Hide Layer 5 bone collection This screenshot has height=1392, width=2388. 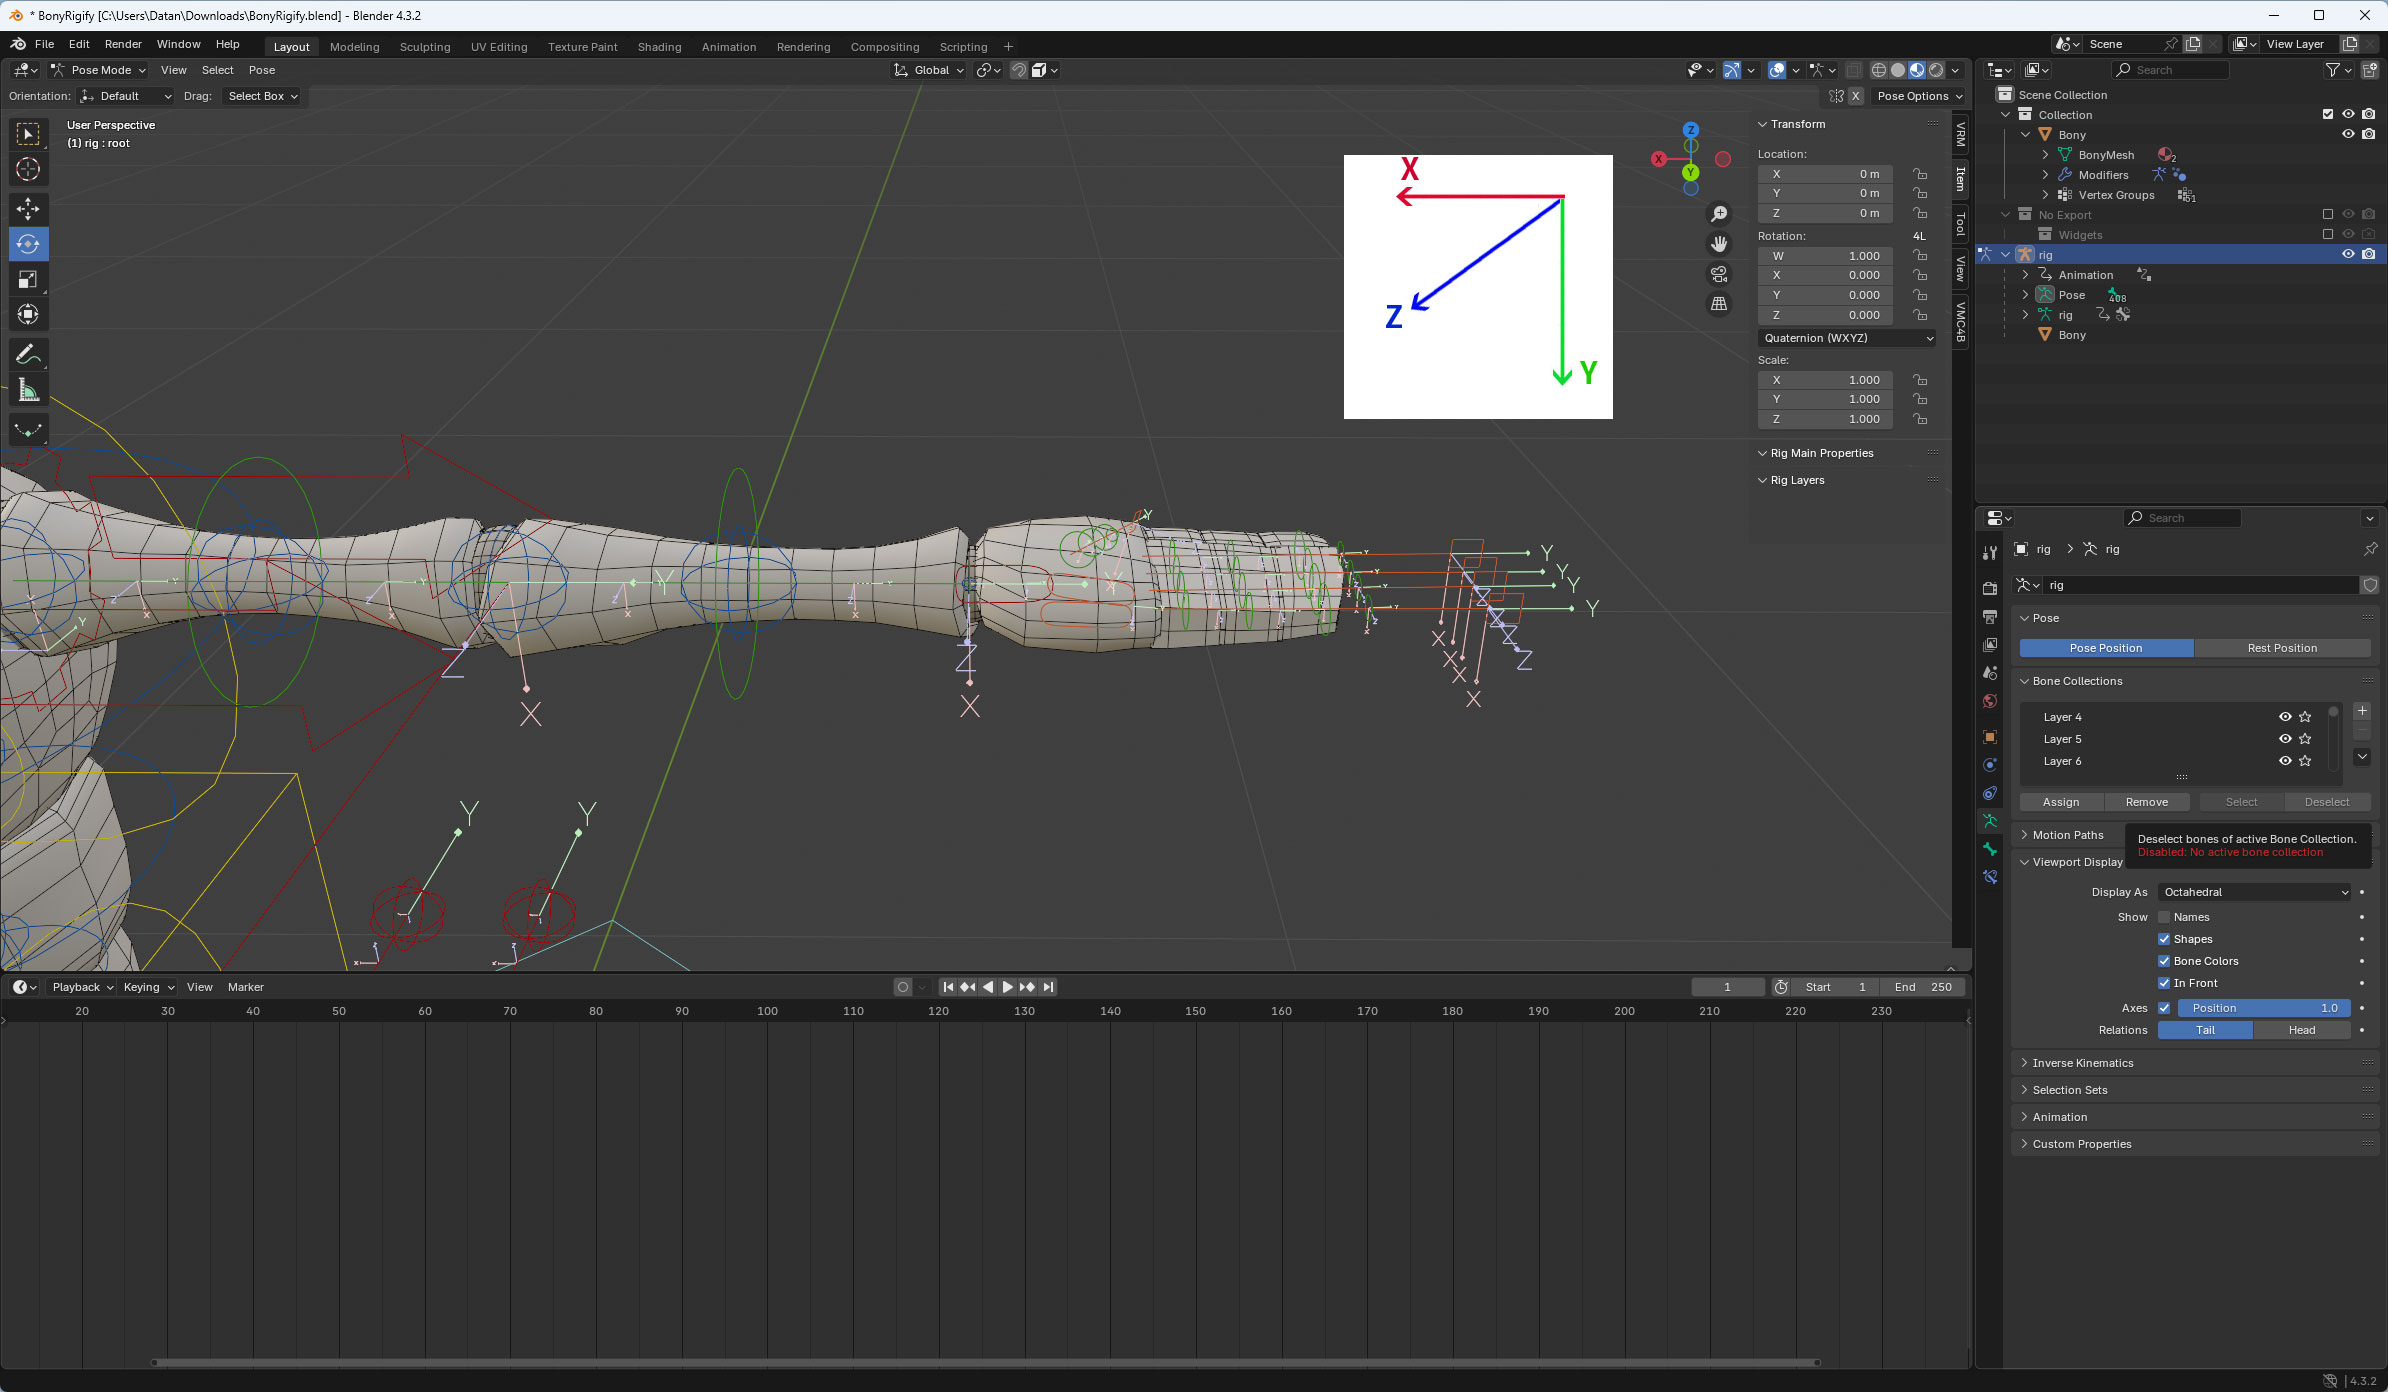(x=2285, y=739)
